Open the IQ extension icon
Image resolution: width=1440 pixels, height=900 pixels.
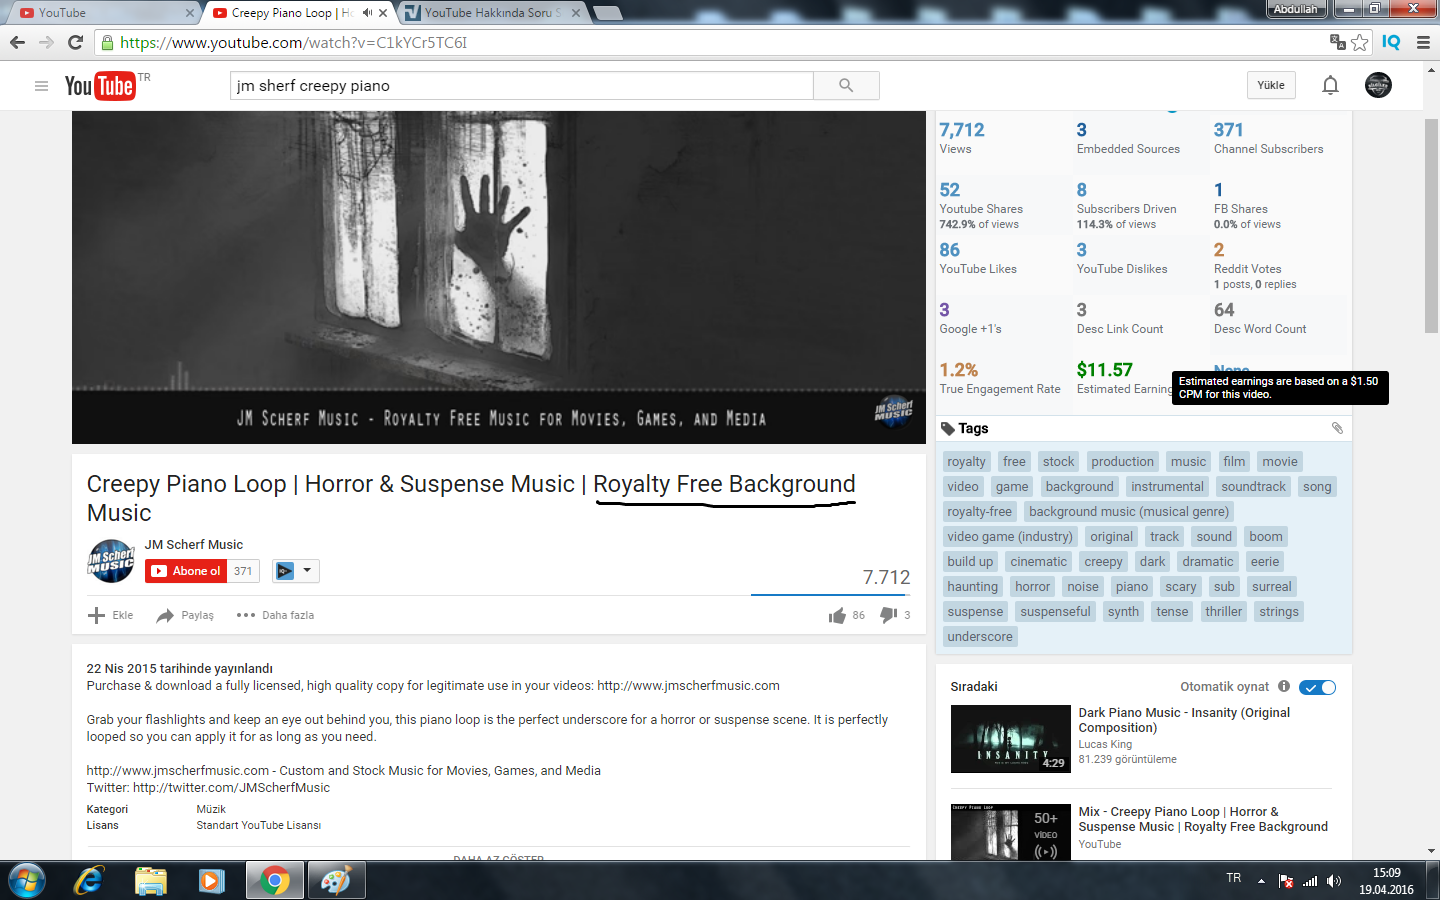click(1391, 42)
